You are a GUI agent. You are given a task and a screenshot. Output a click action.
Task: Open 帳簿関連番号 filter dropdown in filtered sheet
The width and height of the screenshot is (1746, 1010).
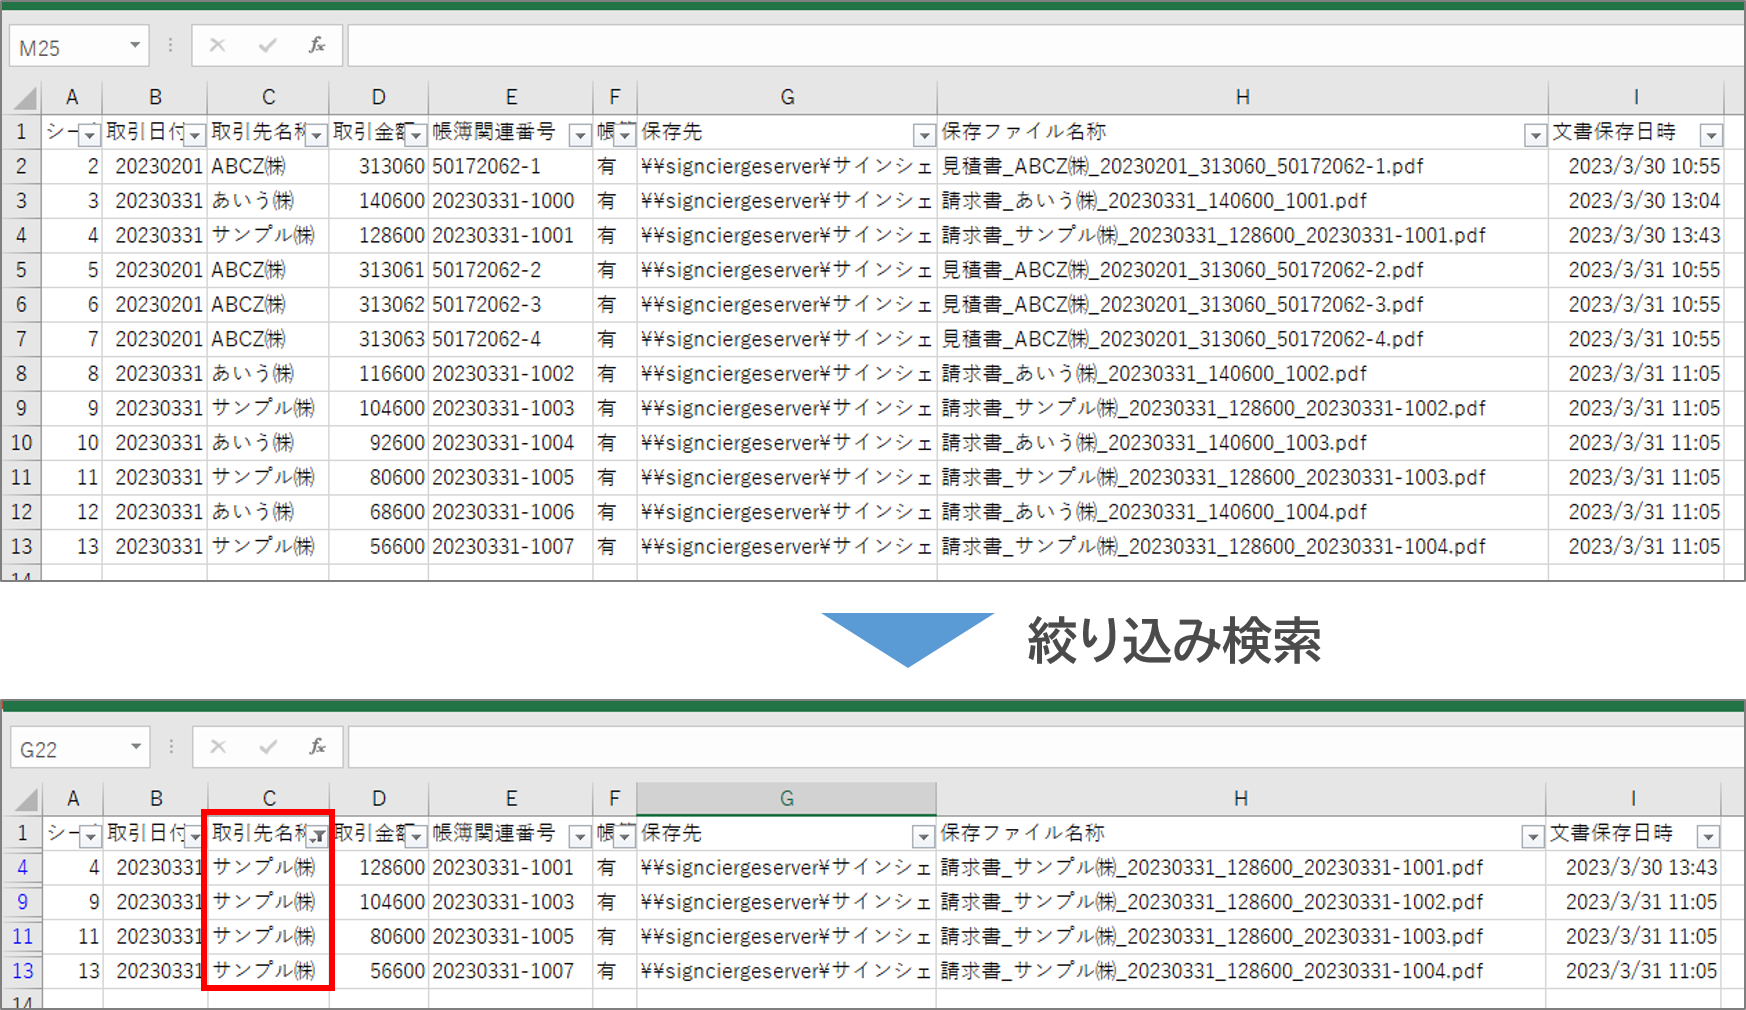(x=579, y=836)
